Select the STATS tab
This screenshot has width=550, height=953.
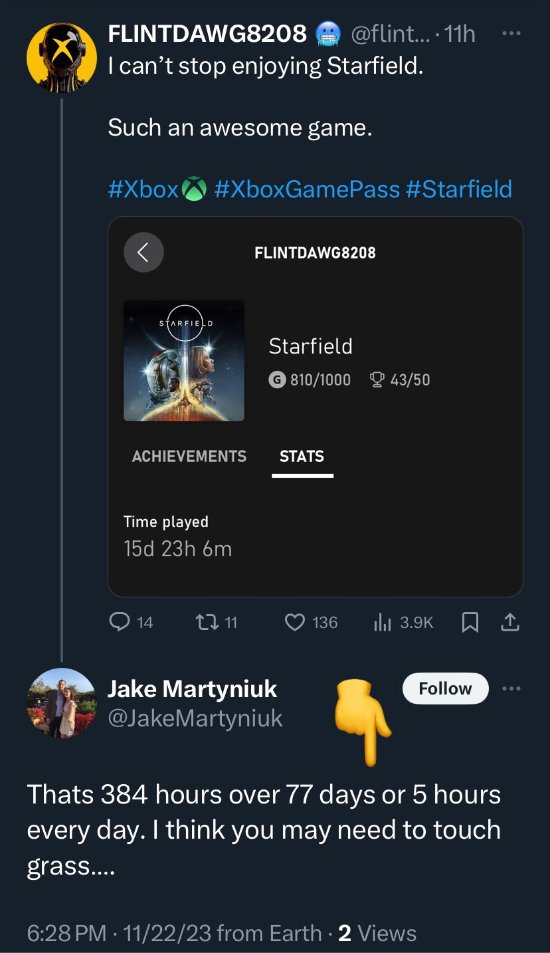(x=302, y=457)
